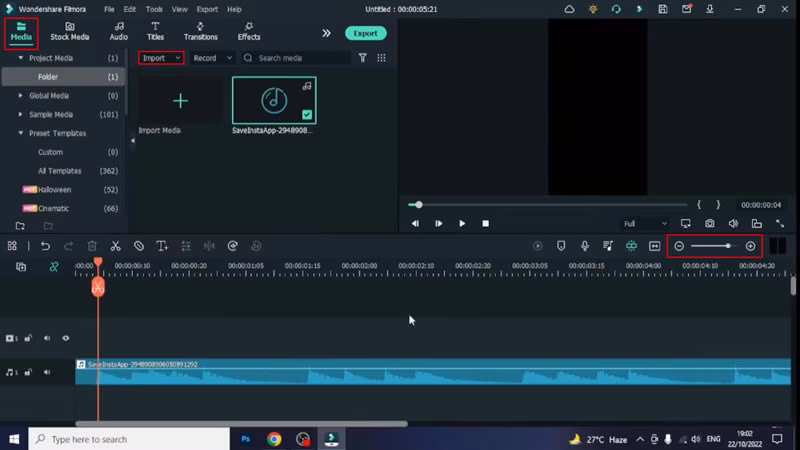Open the Transitions tab
800x450 pixels.
coord(201,32)
